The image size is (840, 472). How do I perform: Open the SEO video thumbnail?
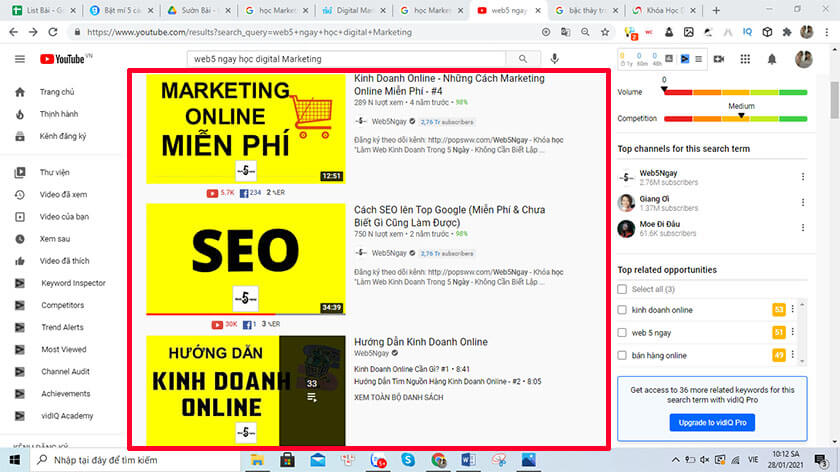point(246,259)
